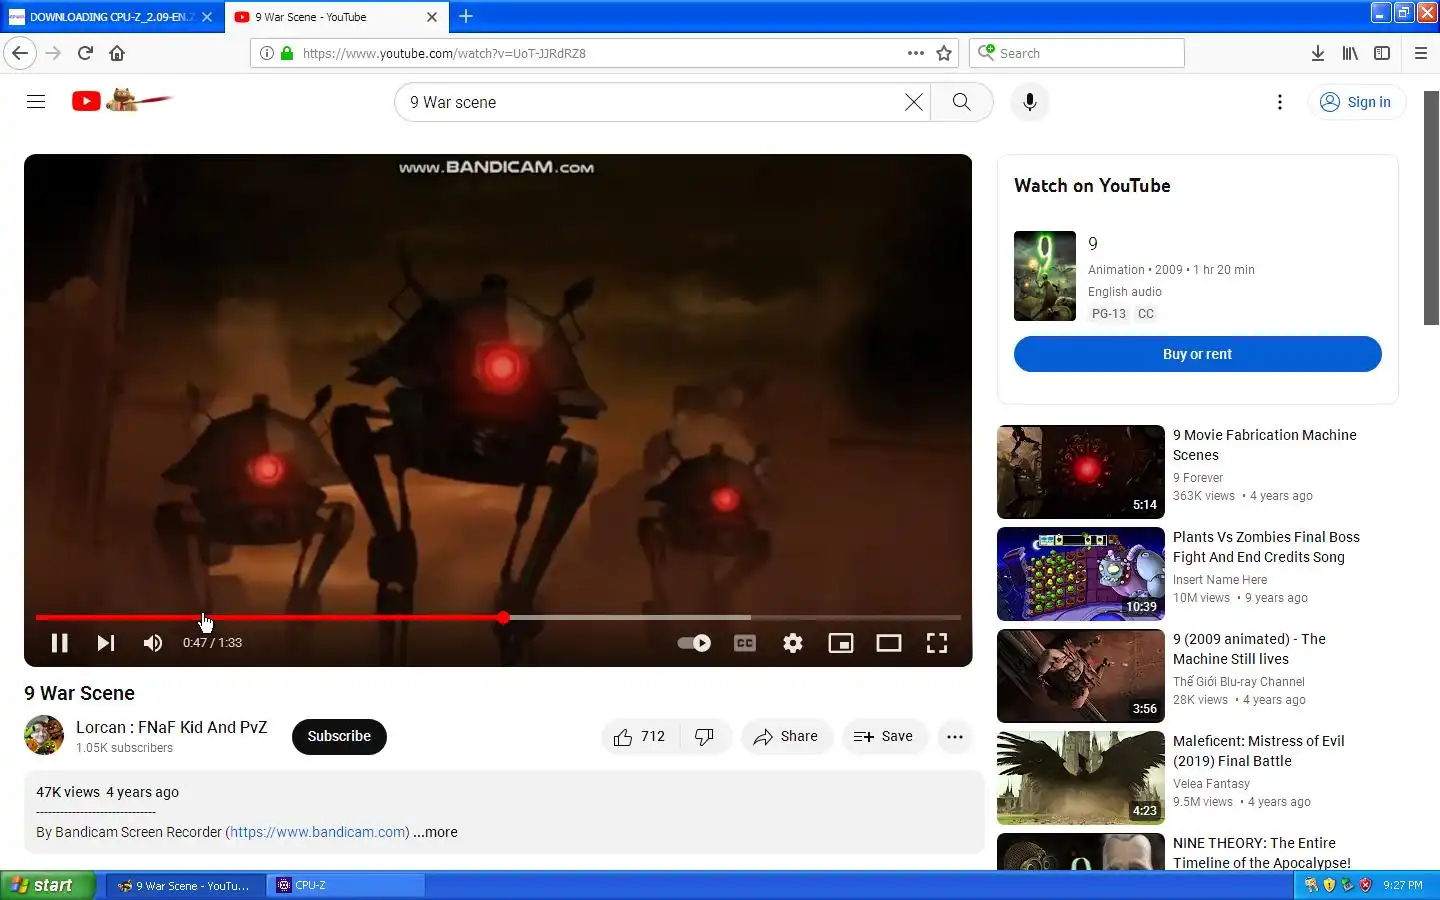Open Lorcan channel avatar
1440x900 pixels.
pyautogui.click(x=44, y=735)
